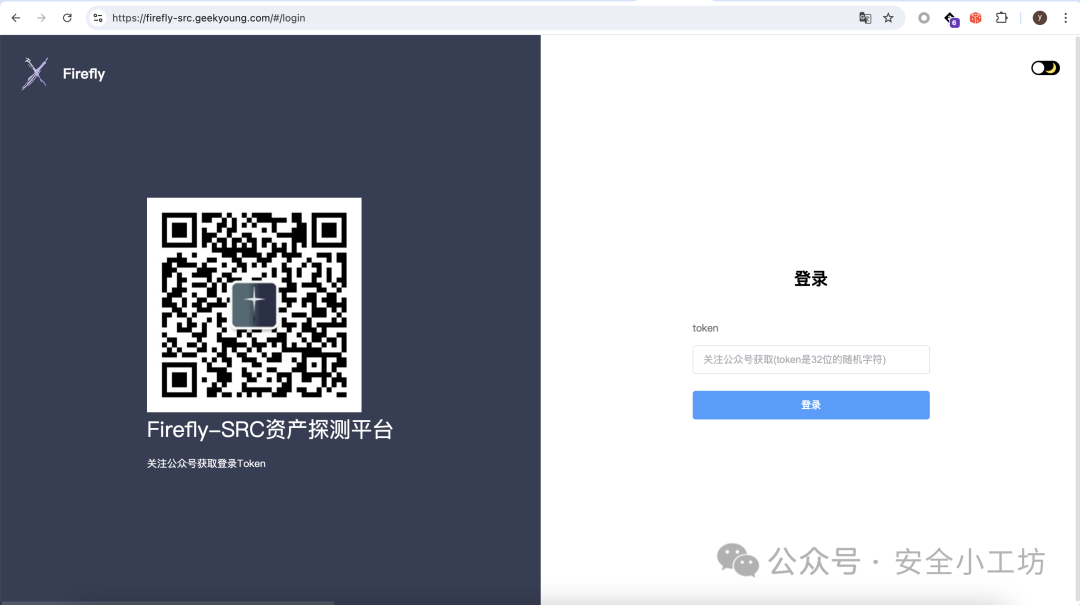Click the gray circle extension icon
Viewport: 1080px width, 605px height.
click(x=924, y=18)
